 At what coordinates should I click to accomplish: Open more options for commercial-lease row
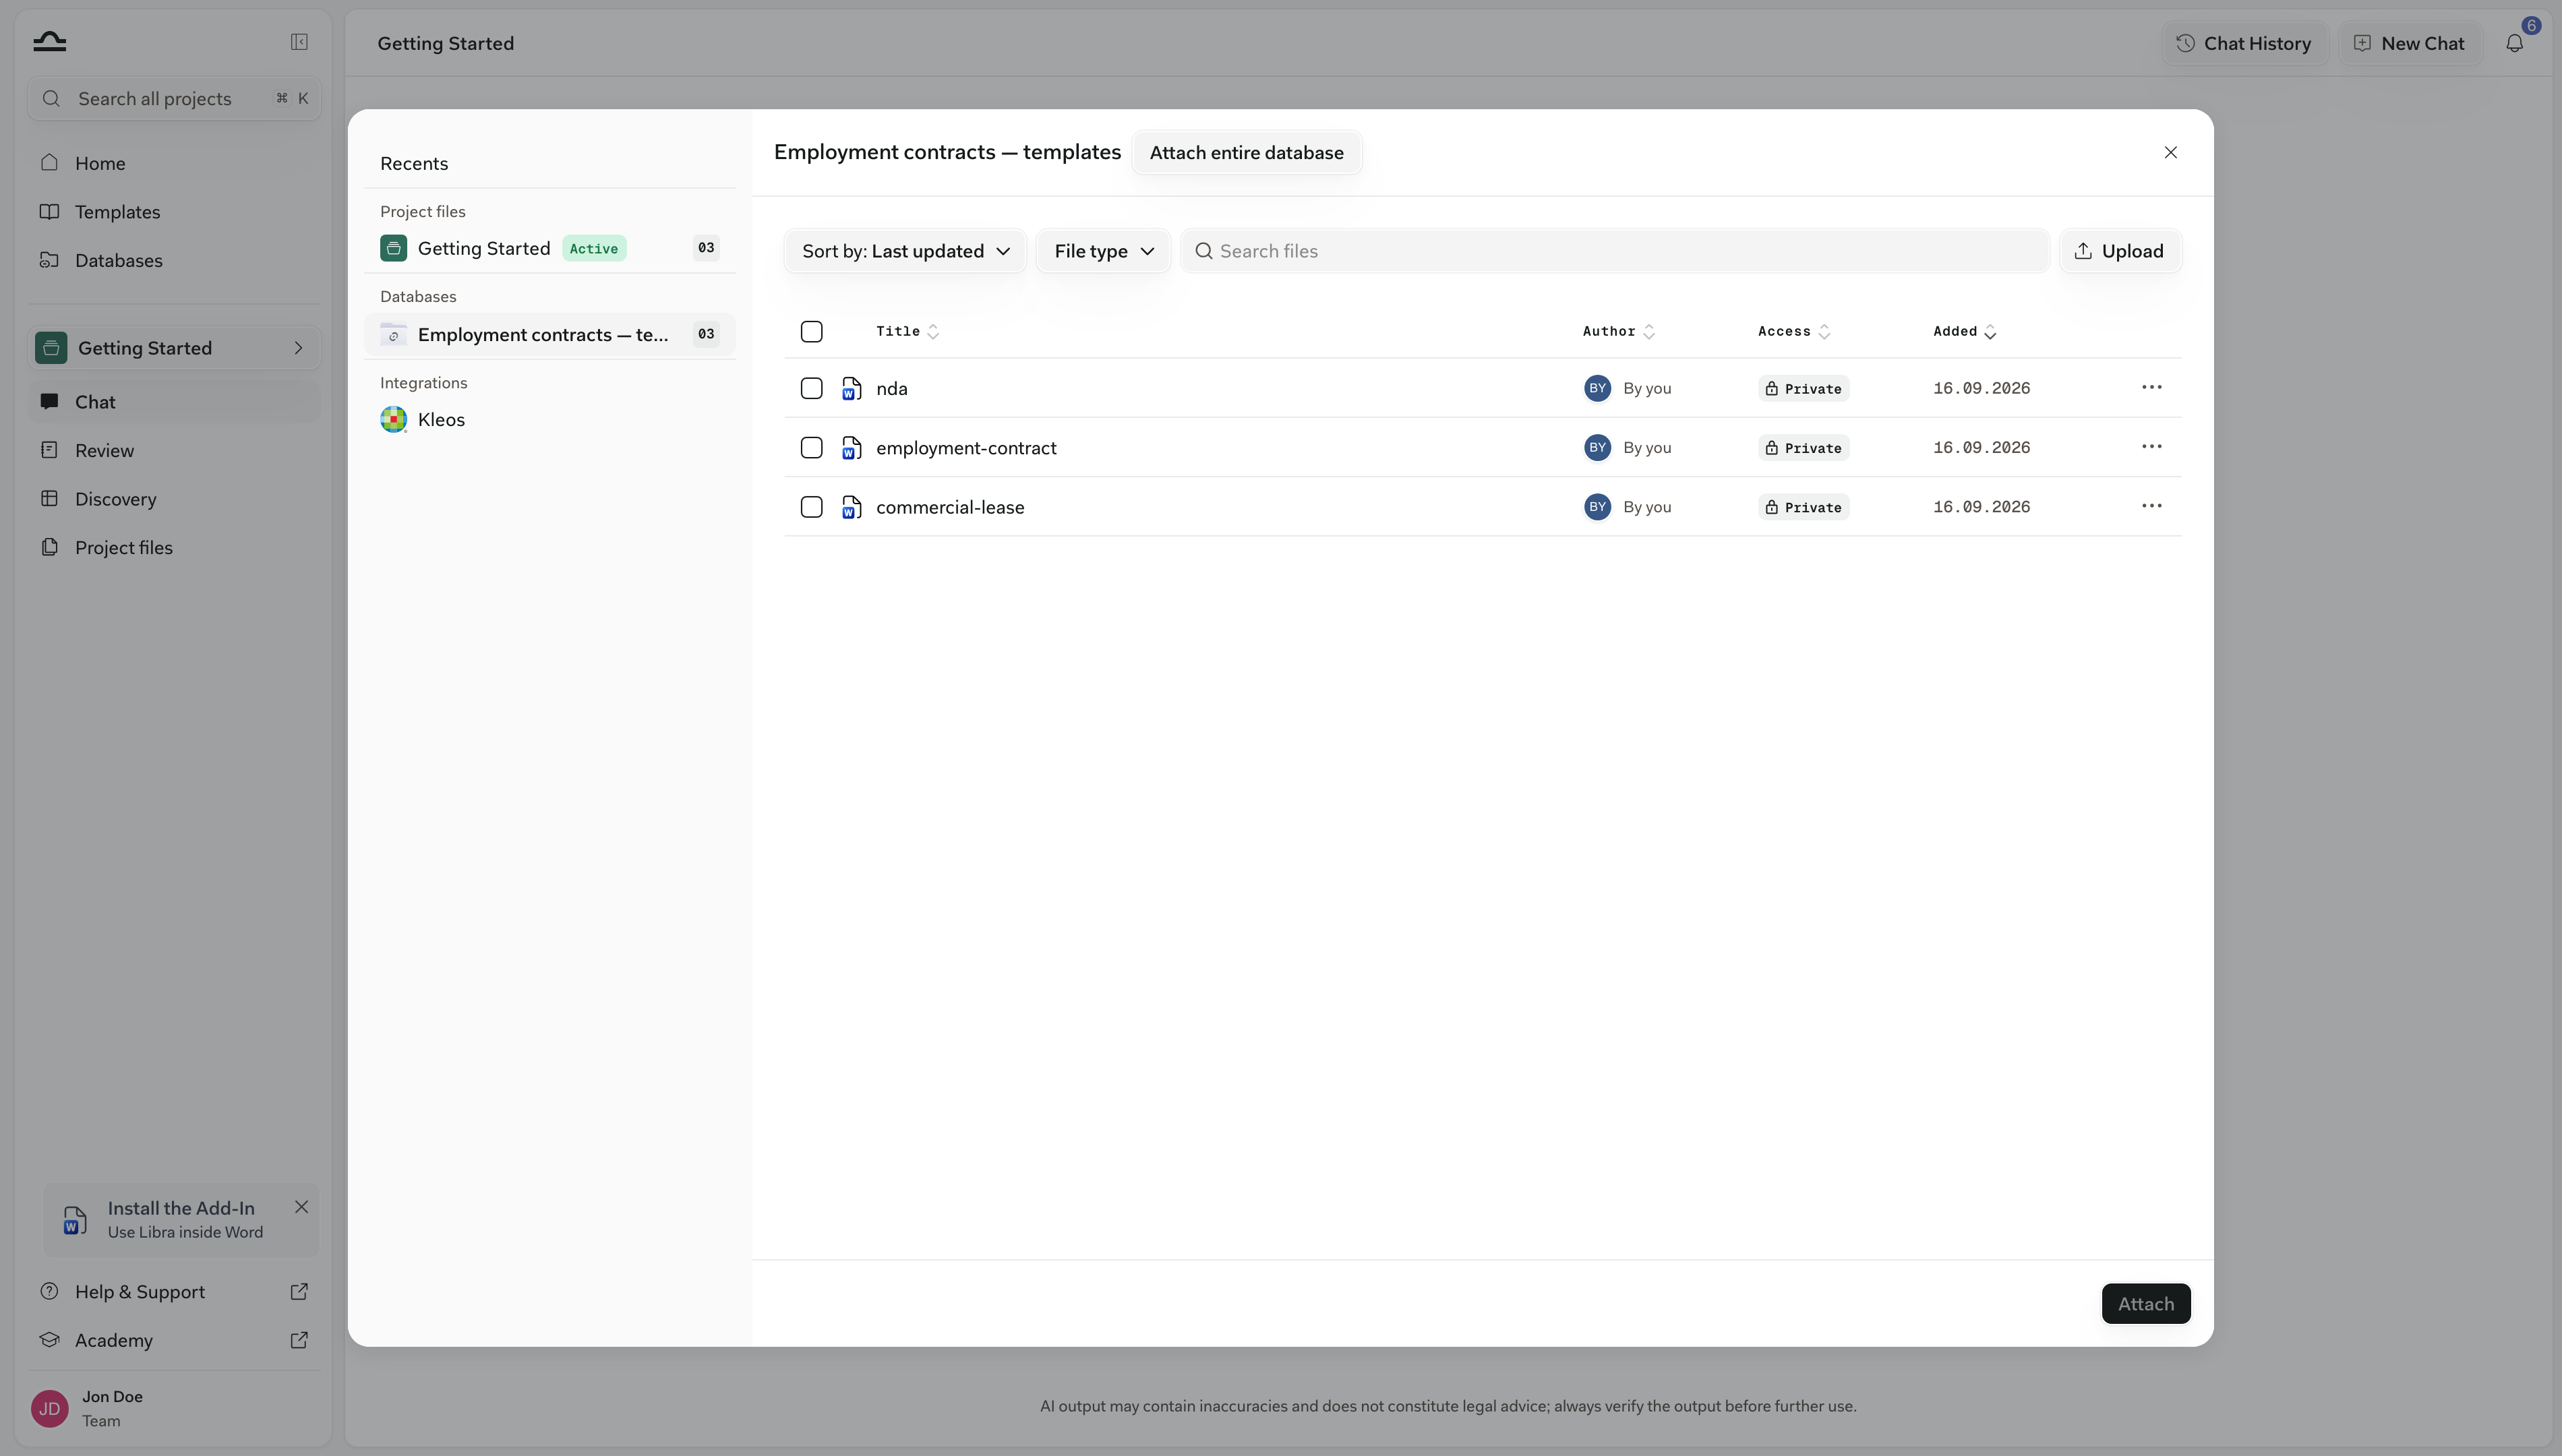tap(2151, 506)
